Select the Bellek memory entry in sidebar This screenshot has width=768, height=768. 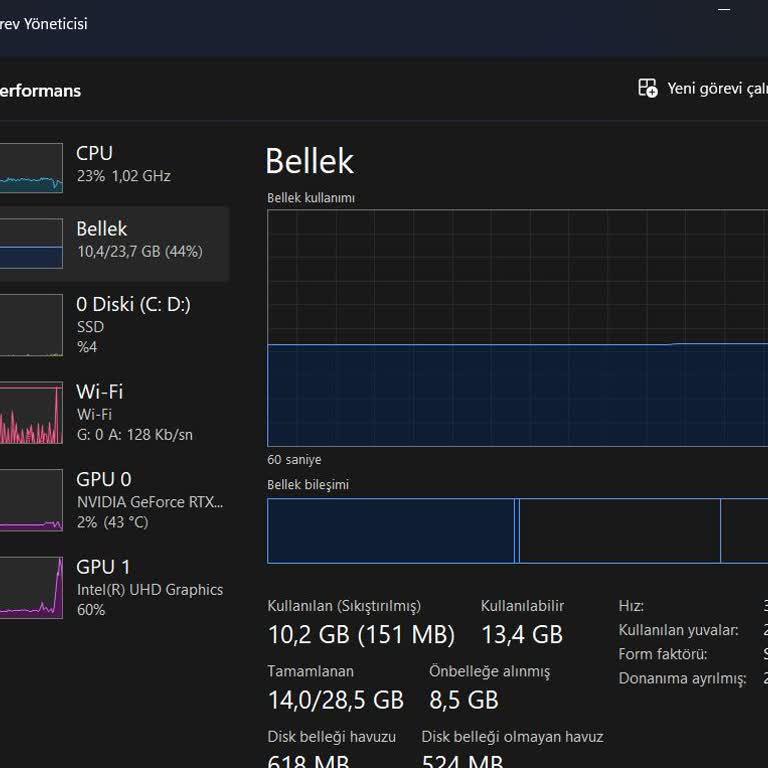[x=114, y=243]
